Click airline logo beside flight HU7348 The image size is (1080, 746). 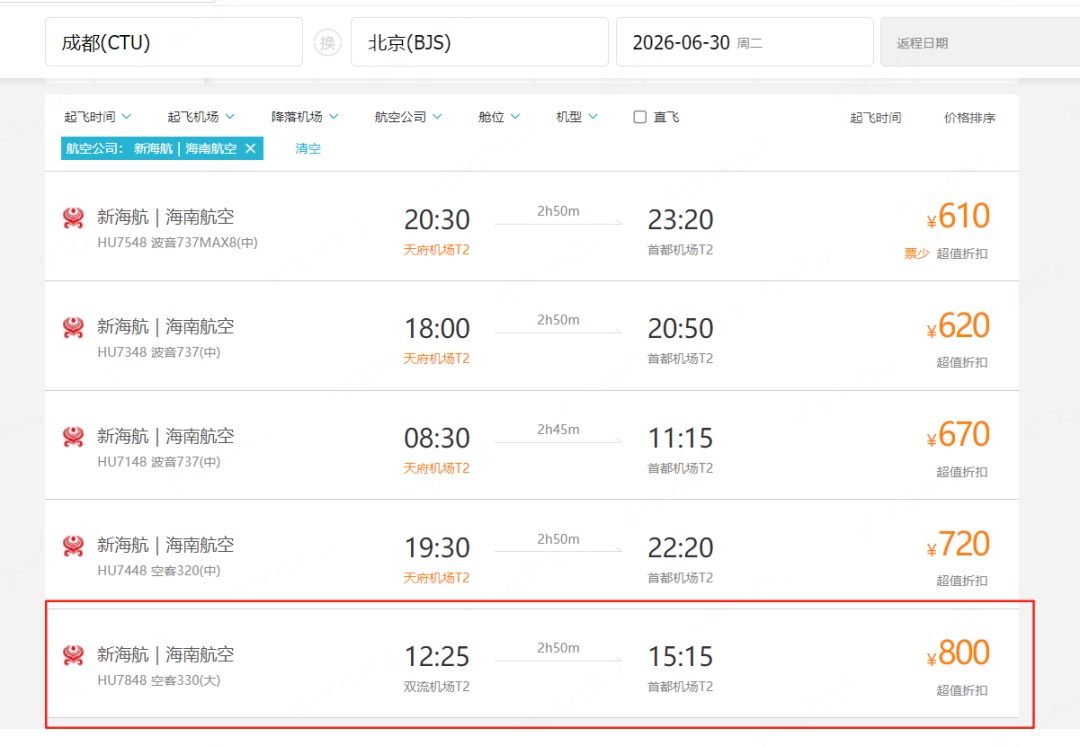(74, 327)
